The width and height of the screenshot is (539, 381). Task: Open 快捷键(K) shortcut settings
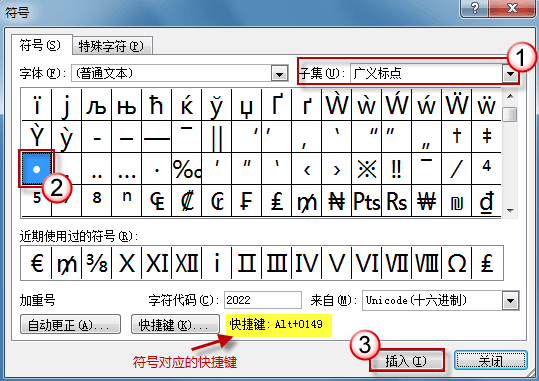pyautogui.click(x=175, y=324)
